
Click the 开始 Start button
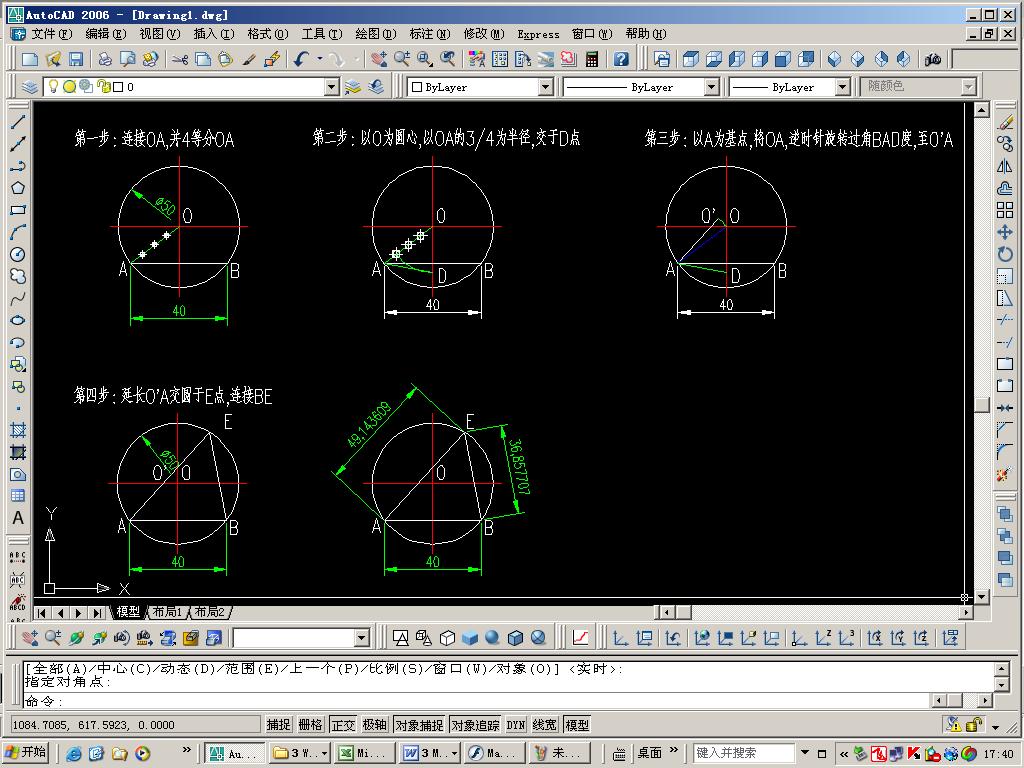coord(27,752)
